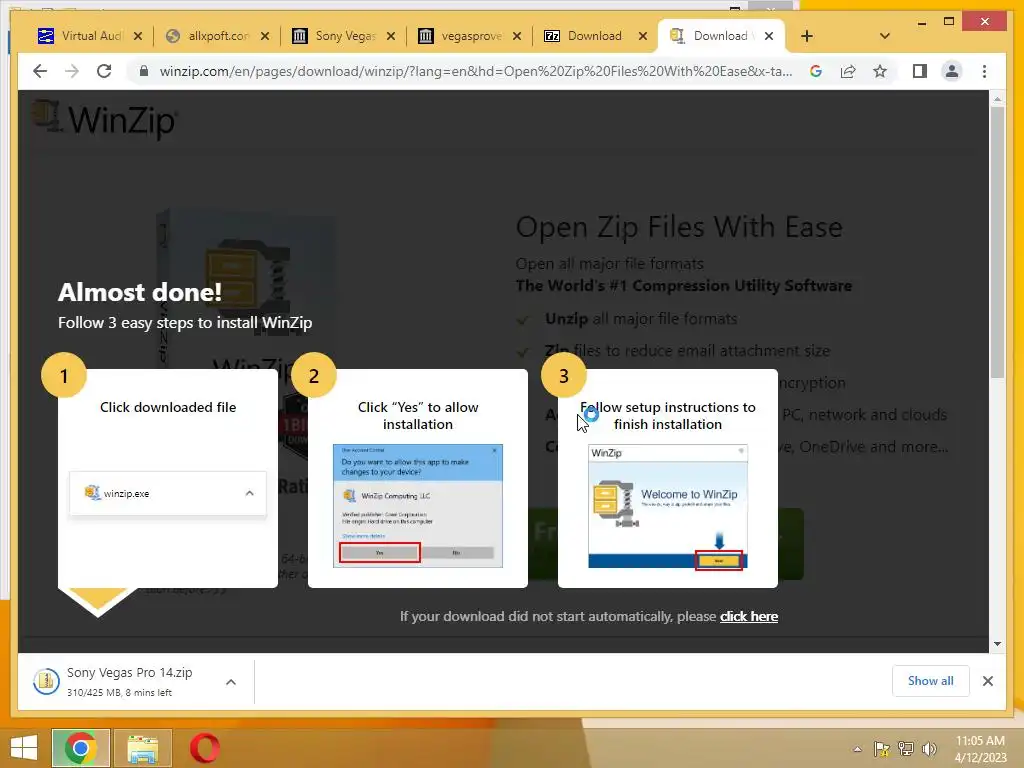1024x768 pixels.
Task: Close the Virtual Audio tab
Action: pos(138,37)
